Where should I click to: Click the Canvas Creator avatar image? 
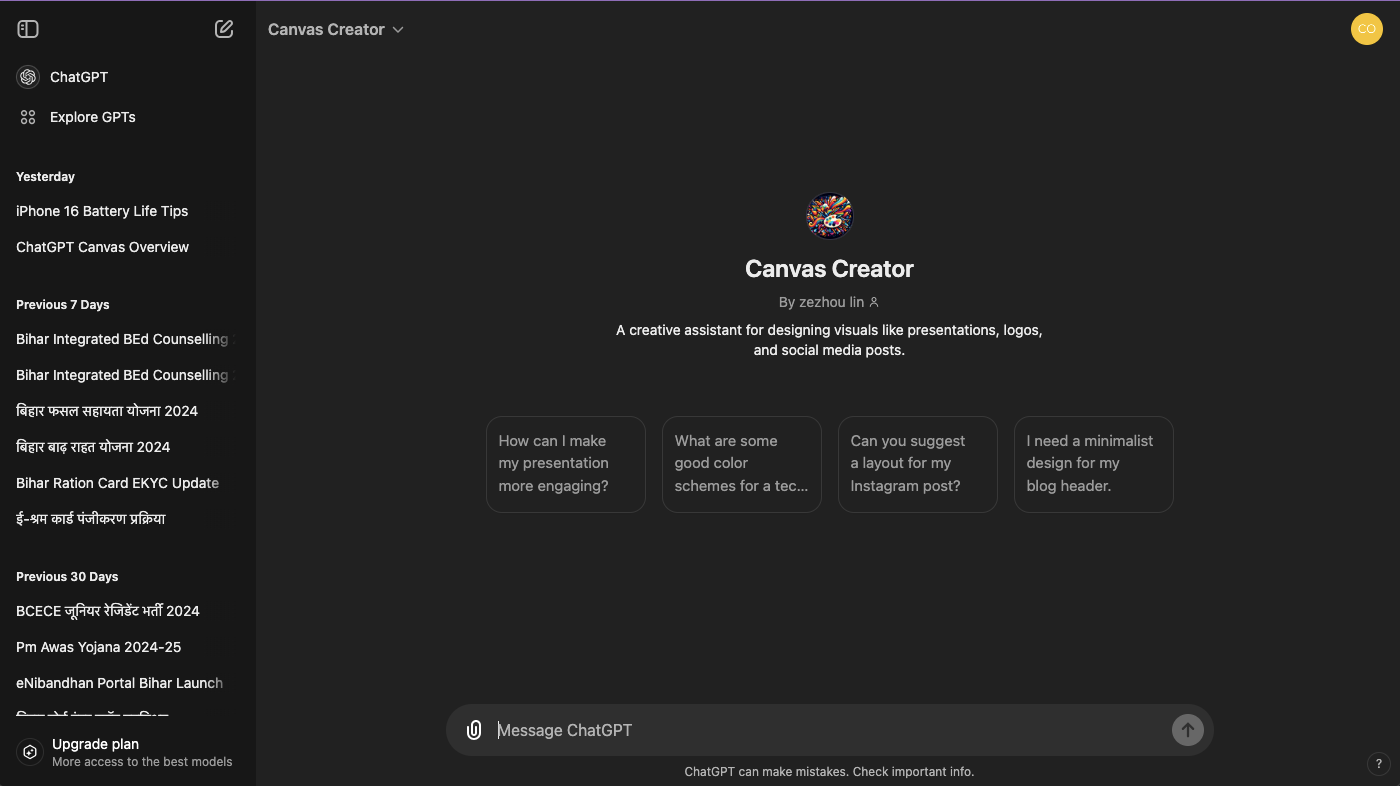pyautogui.click(x=829, y=216)
